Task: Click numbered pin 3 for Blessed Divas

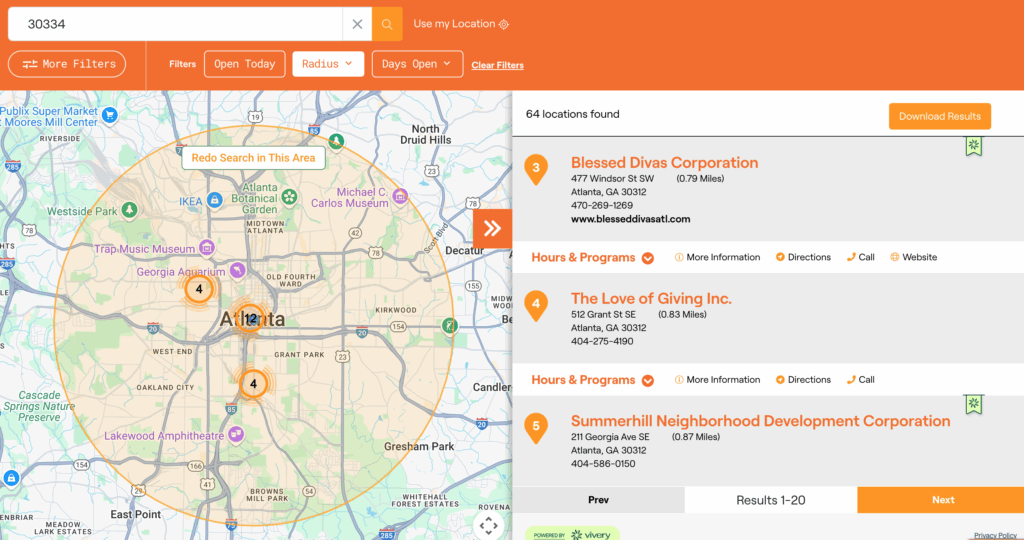Action: [x=536, y=169]
